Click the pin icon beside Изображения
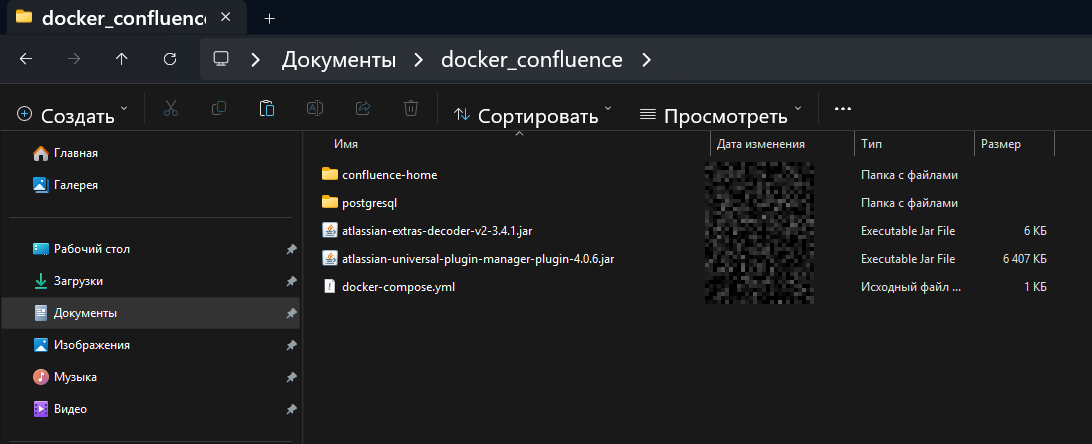This screenshot has width=1092, height=444. [292, 346]
